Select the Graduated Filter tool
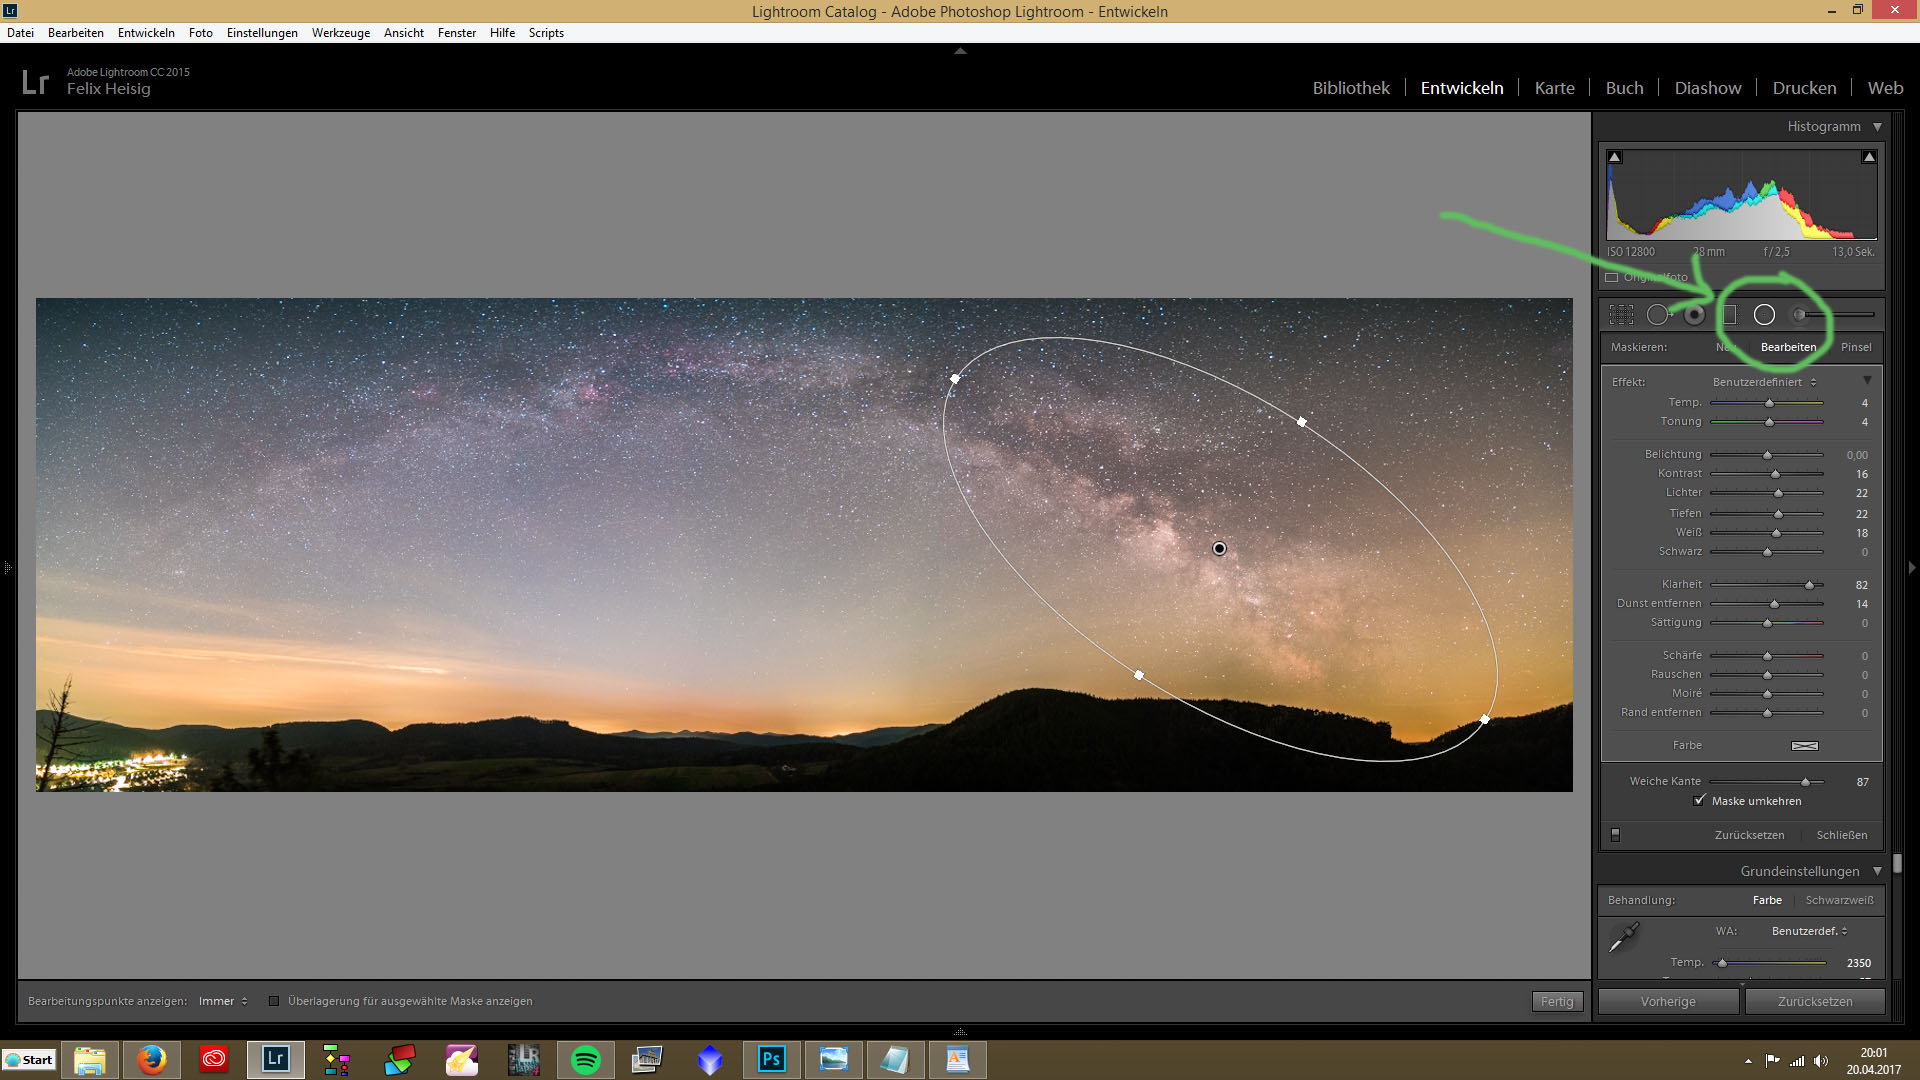 point(1729,315)
